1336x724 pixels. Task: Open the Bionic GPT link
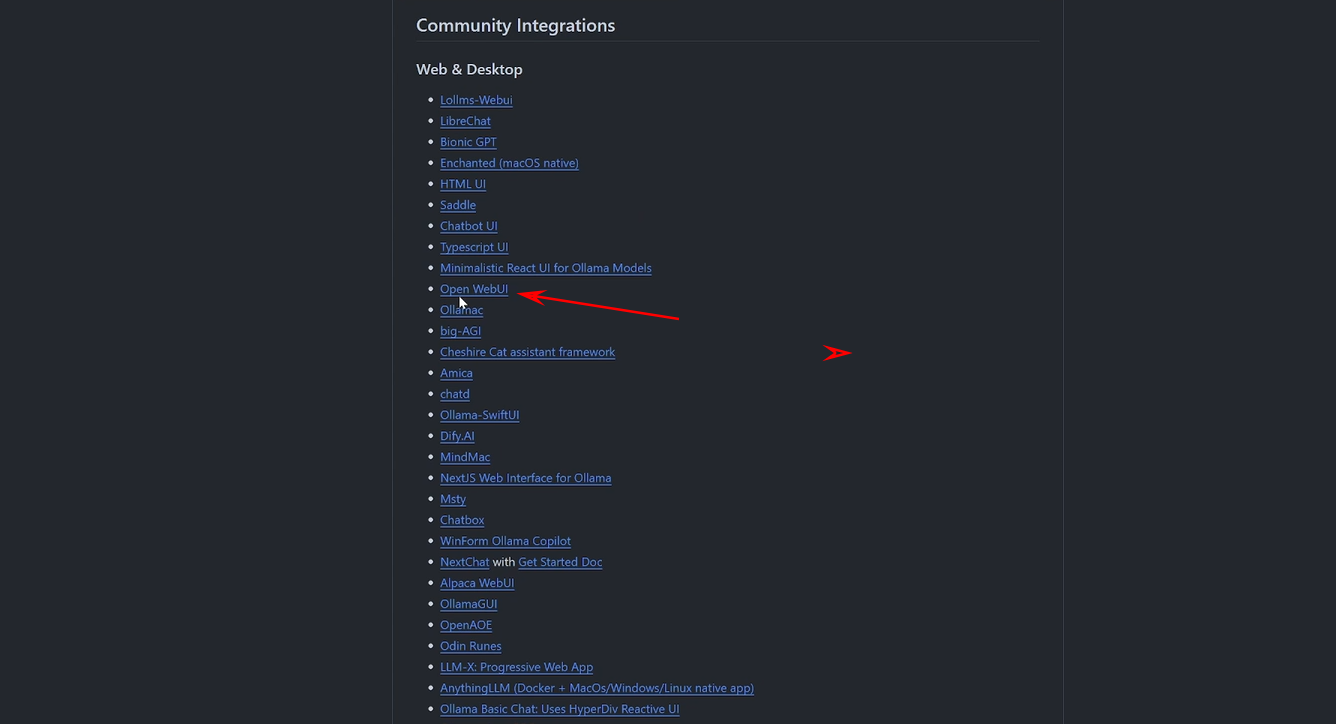pyautogui.click(x=468, y=142)
